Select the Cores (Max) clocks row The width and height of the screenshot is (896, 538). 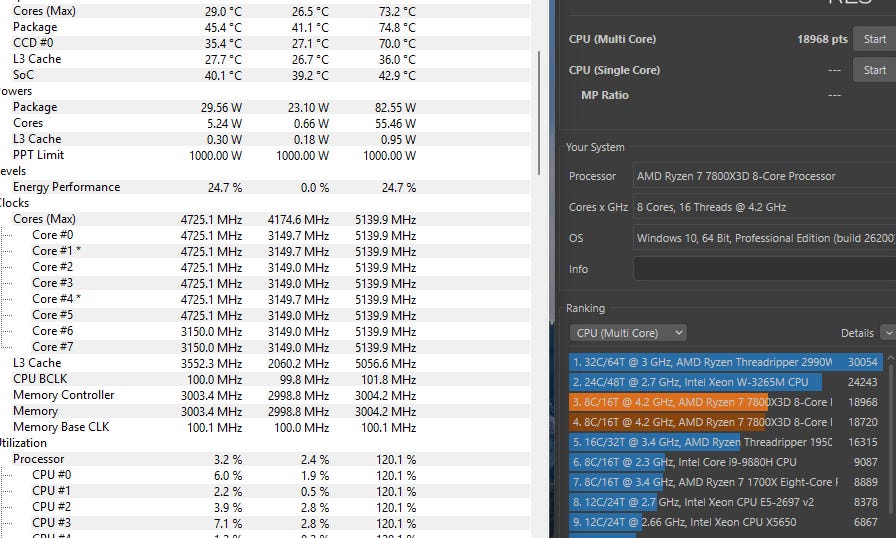pos(265,219)
